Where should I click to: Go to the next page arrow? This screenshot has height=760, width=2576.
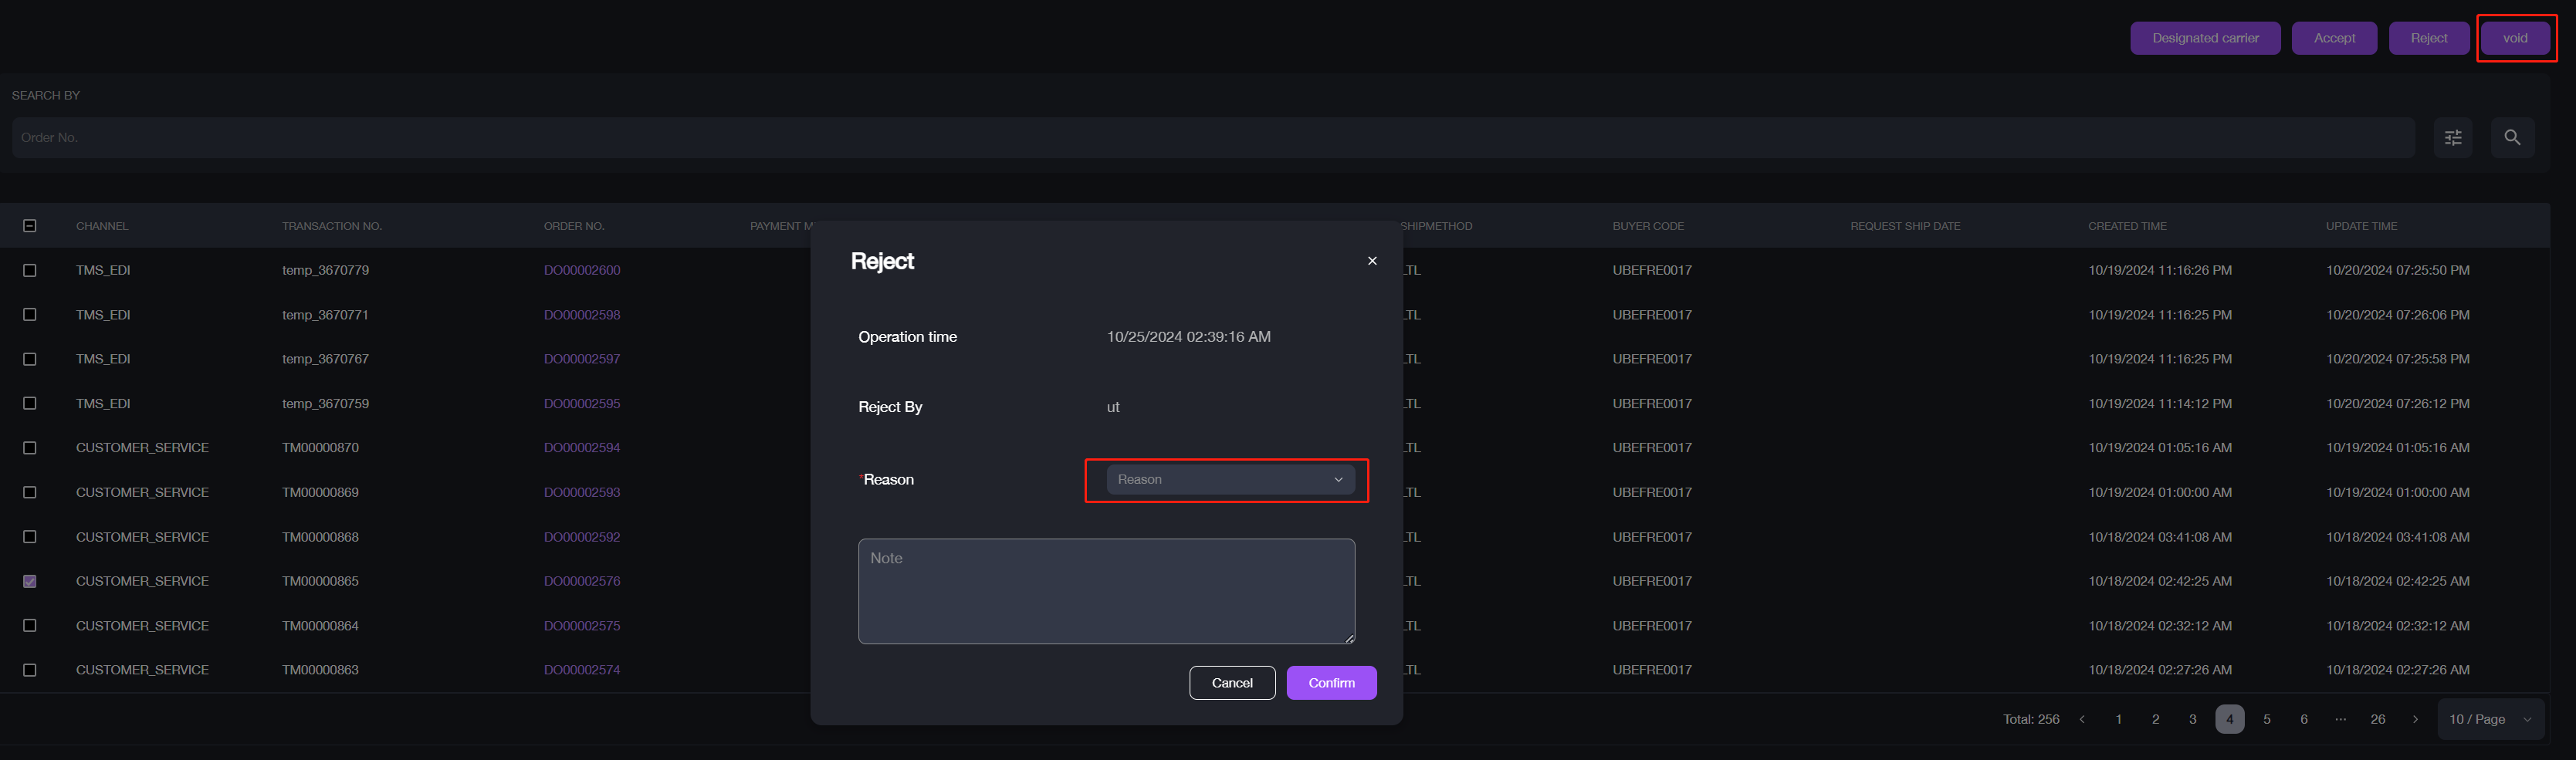coord(2415,719)
